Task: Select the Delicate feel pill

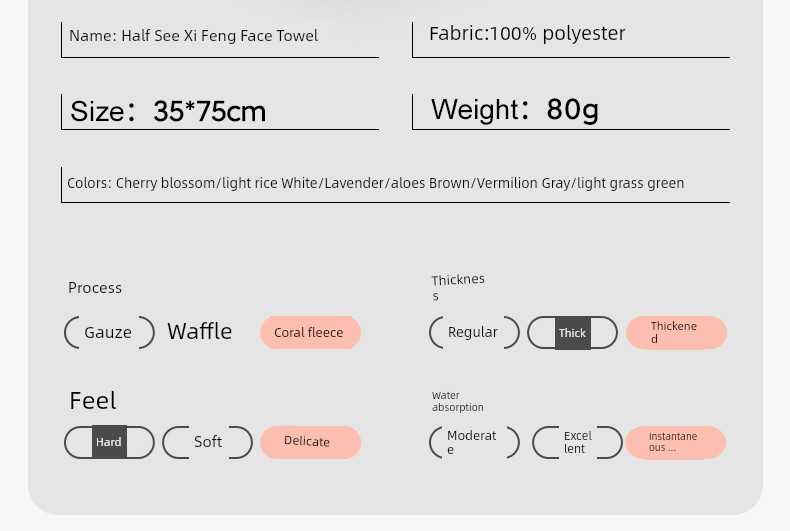Action: point(310,442)
